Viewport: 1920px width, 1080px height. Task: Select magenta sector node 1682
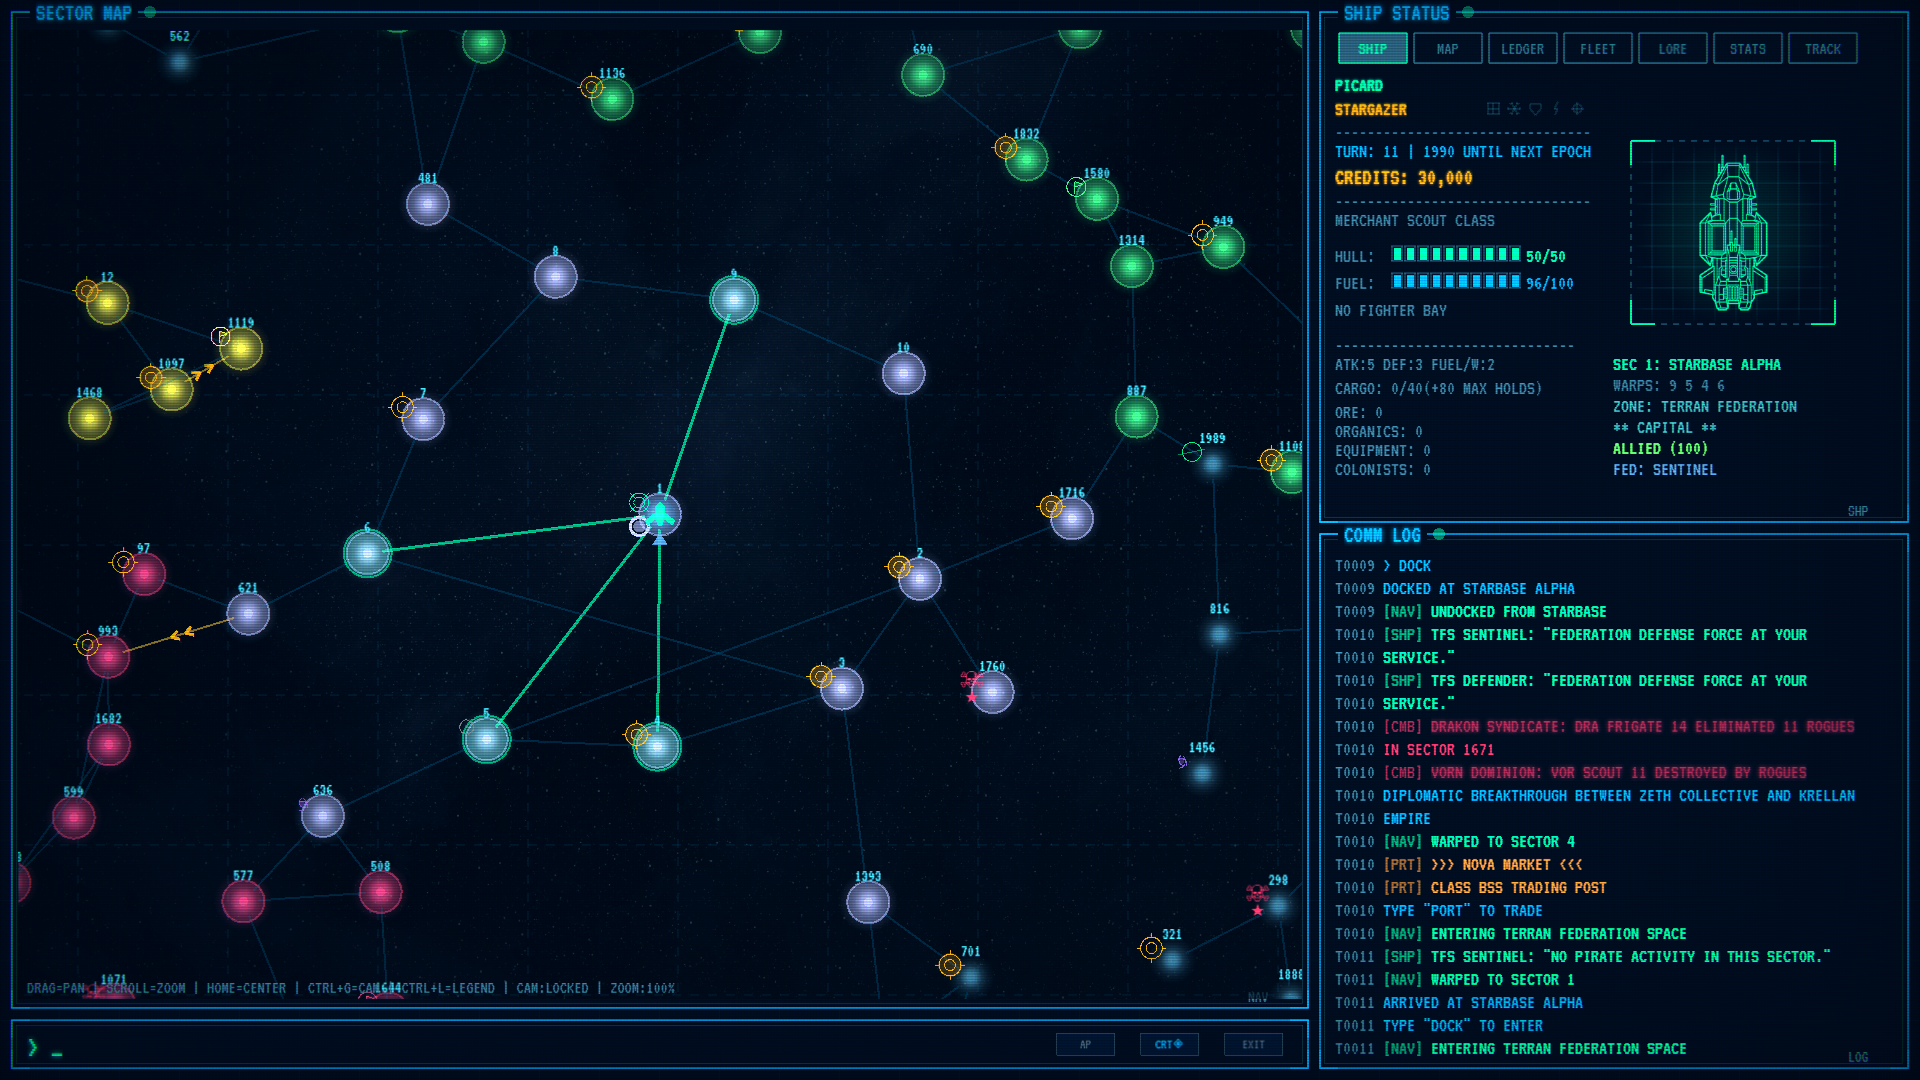(108, 744)
